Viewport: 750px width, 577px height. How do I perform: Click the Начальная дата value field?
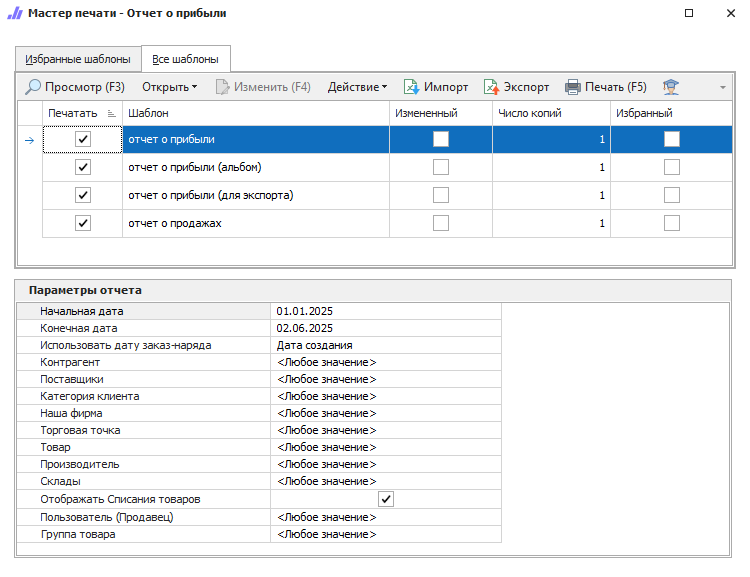pyautogui.click(x=385, y=311)
